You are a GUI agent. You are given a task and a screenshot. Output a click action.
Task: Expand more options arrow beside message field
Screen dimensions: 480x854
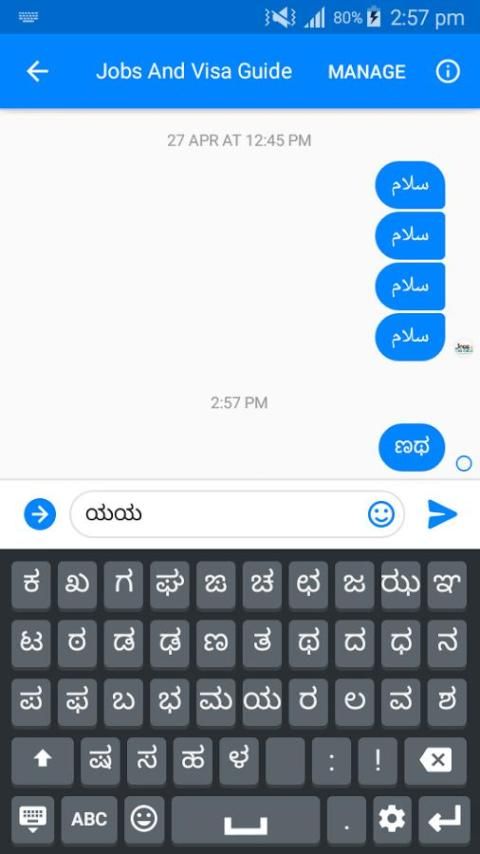(x=40, y=514)
